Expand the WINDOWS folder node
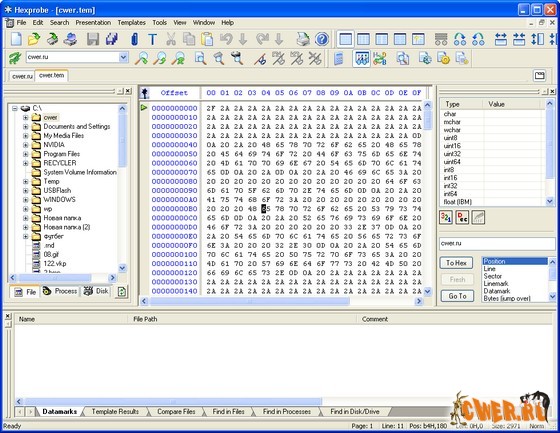The height and width of the screenshot is (433, 560). (26, 200)
